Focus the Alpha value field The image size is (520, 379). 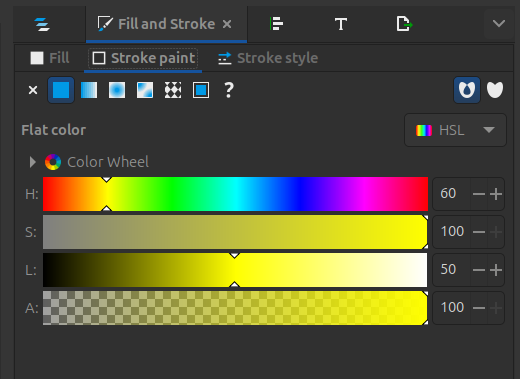(451, 308)
